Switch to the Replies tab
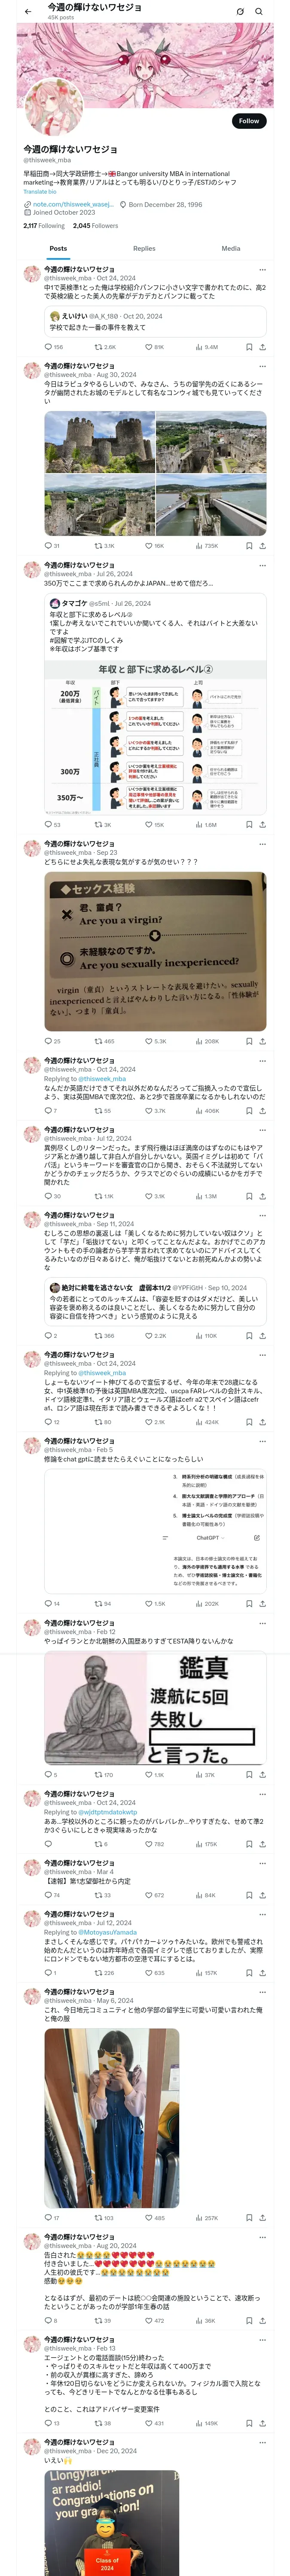 [144, 249]
